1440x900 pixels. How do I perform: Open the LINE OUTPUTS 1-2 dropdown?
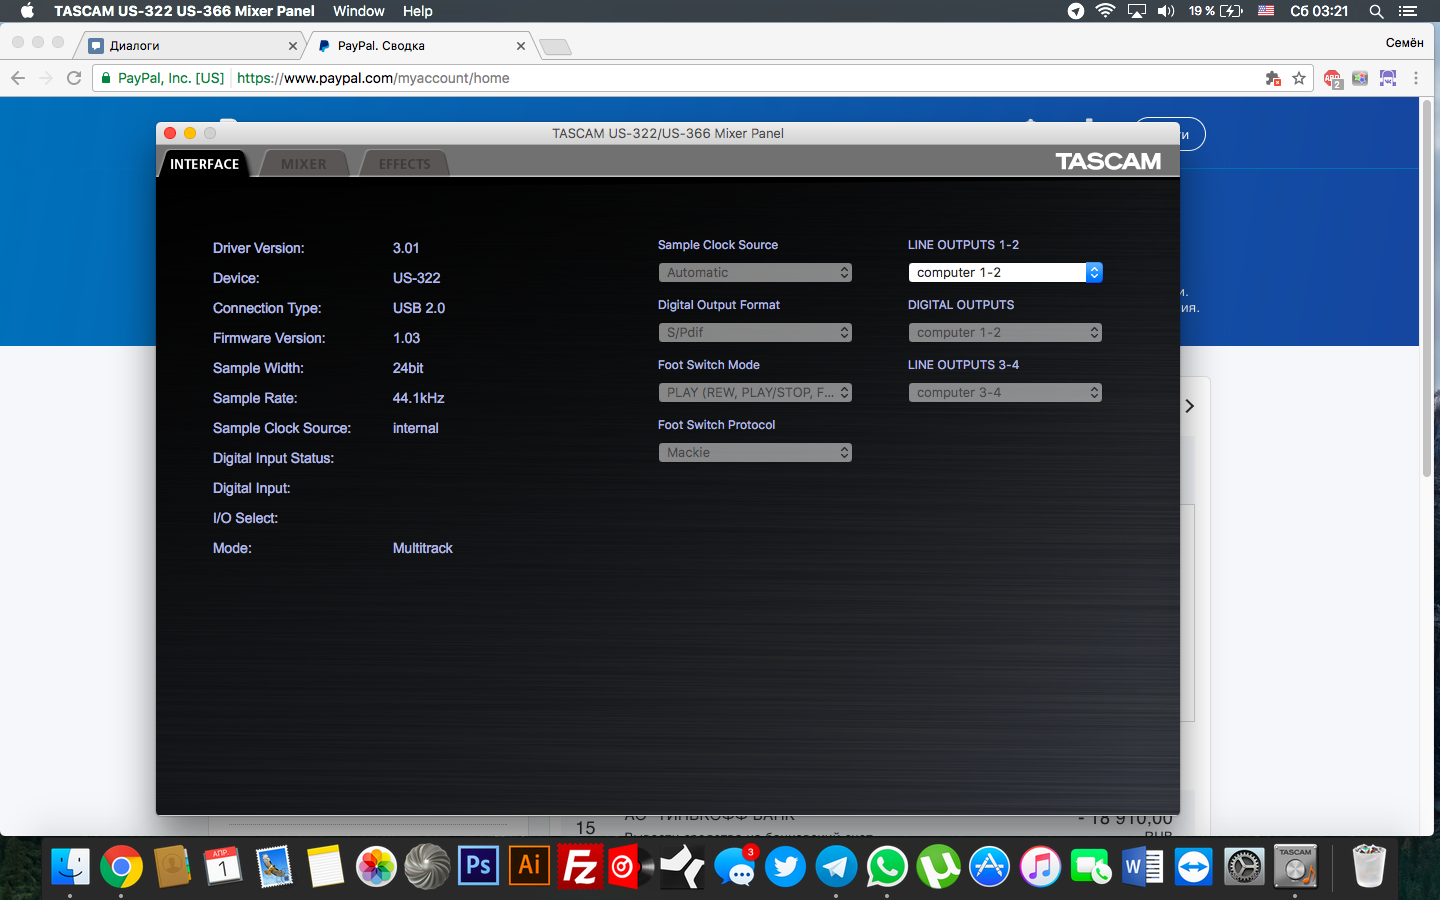(x=1005, y=273)
